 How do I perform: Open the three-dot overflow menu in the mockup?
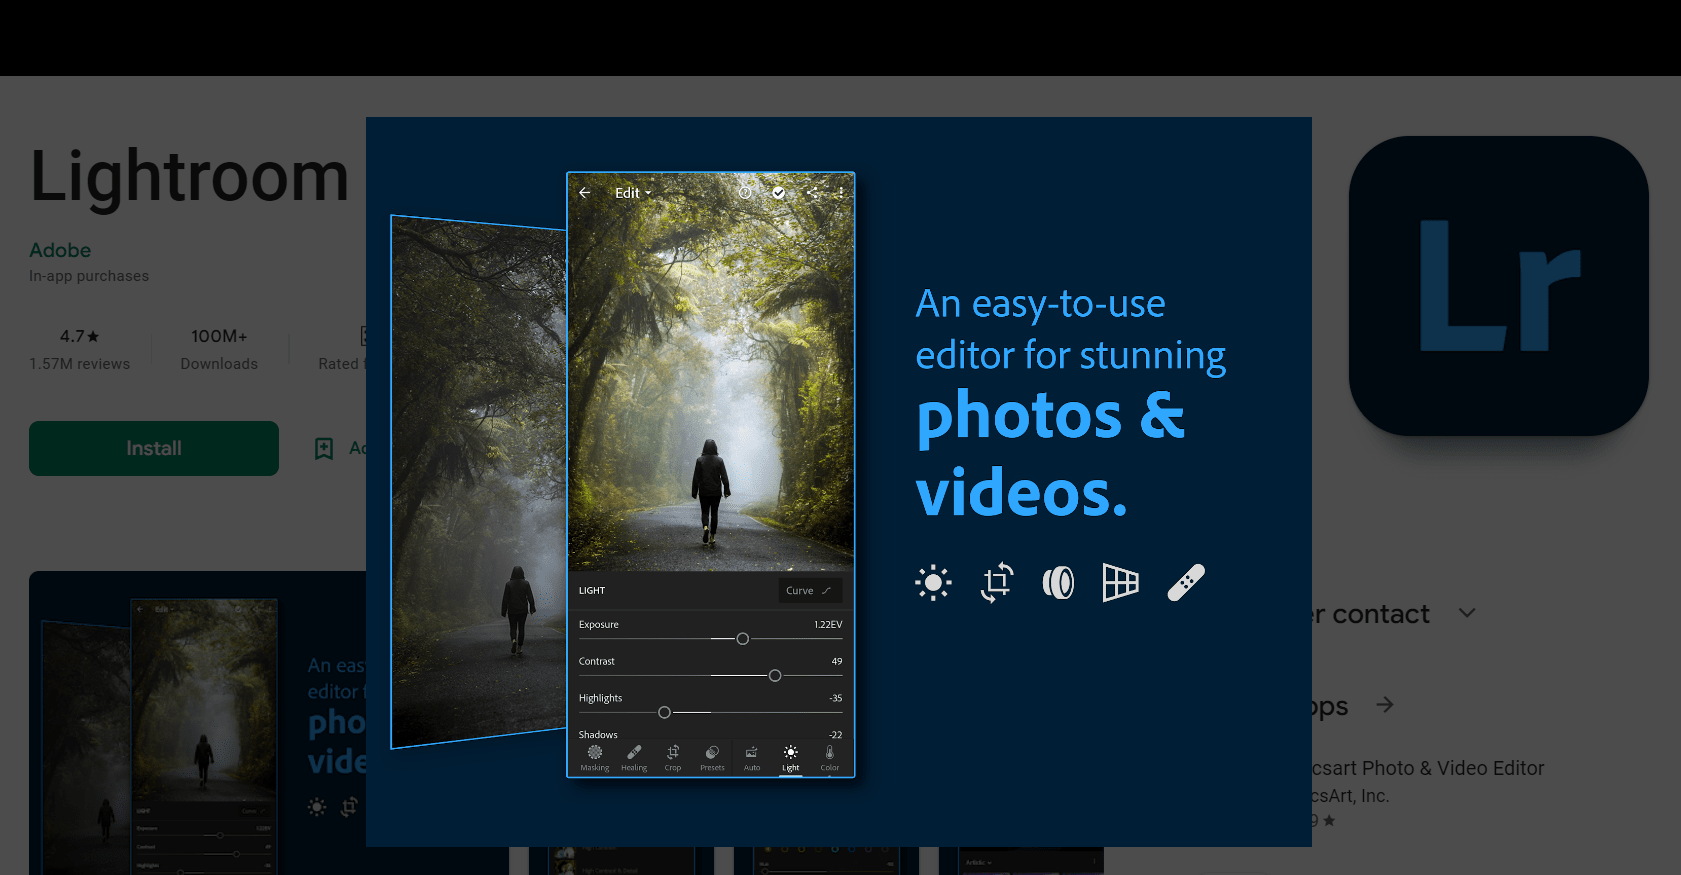[841, 192]
